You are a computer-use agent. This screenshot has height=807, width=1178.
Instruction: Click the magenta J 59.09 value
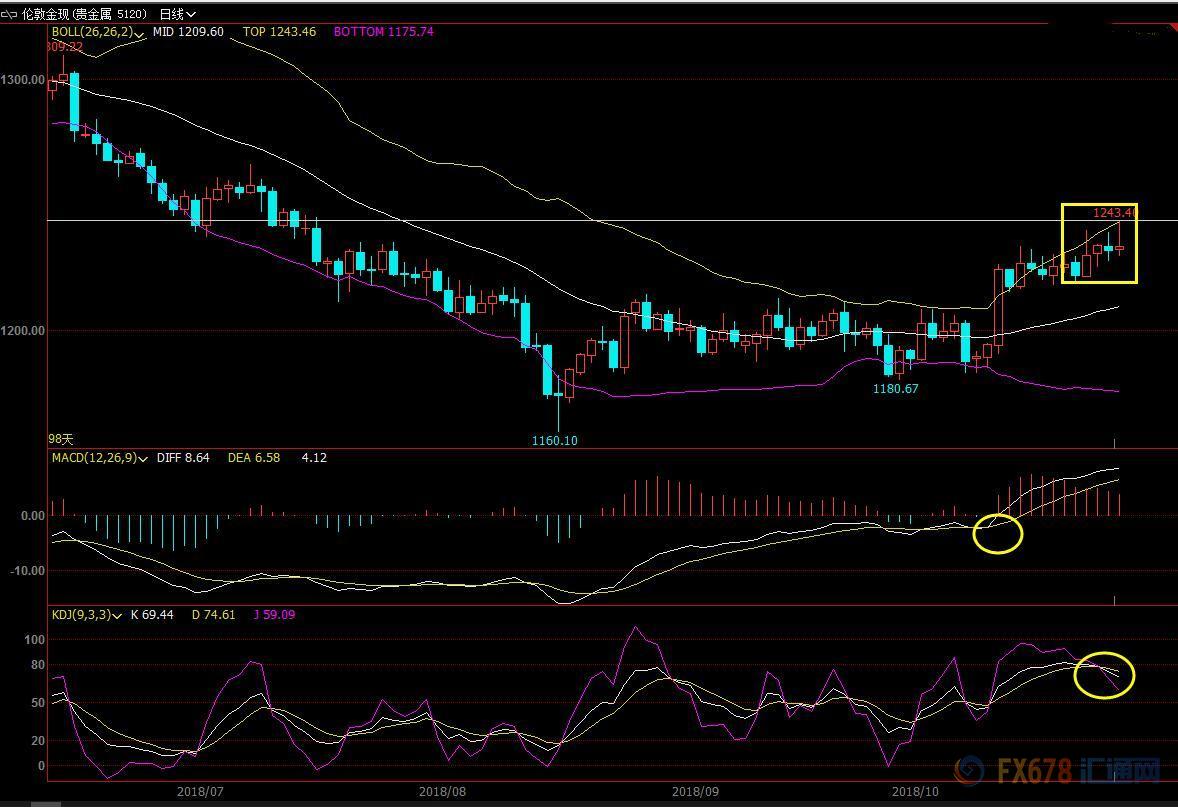[272, 615]
